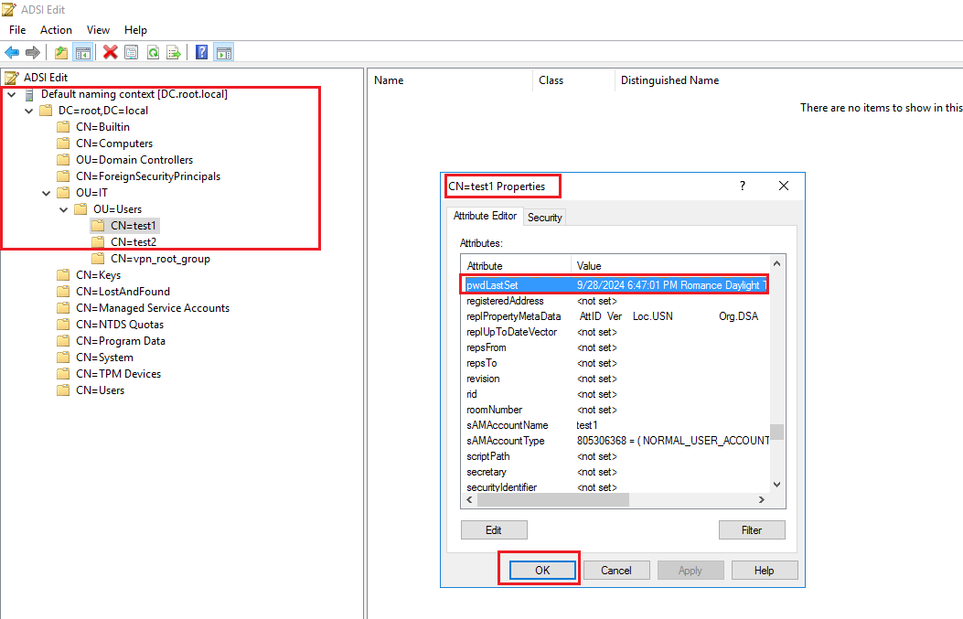Open the Action menu
Viewport: 963px width, 619px height.
point(56,30)
